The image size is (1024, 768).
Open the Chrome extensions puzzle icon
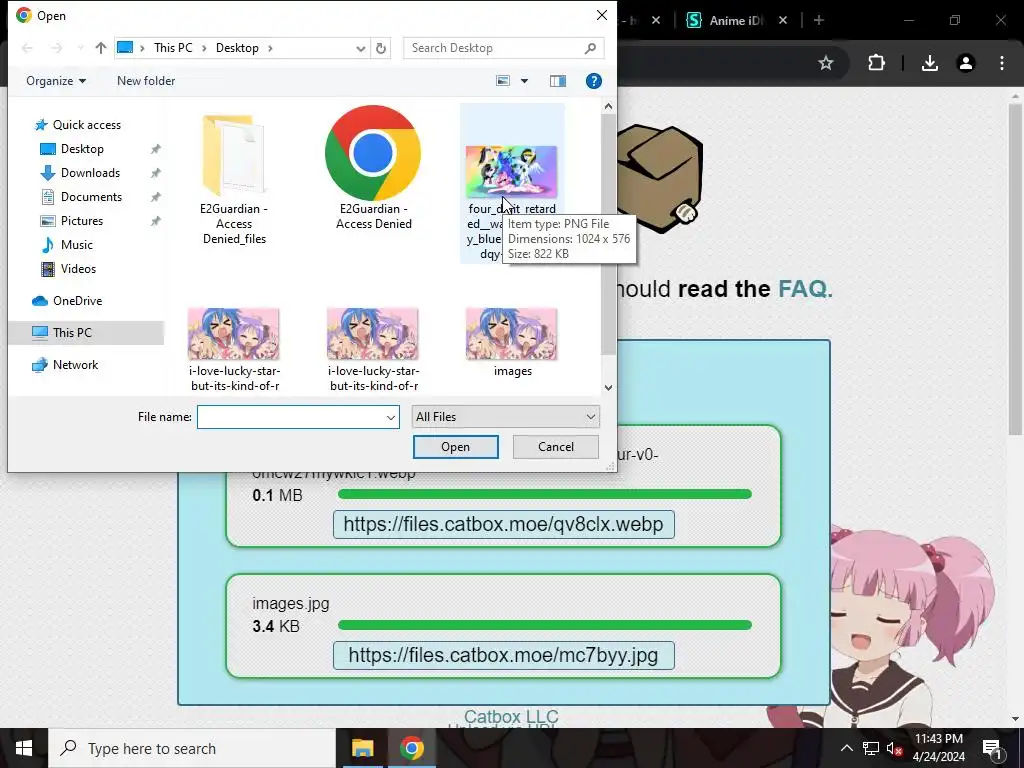876,63
